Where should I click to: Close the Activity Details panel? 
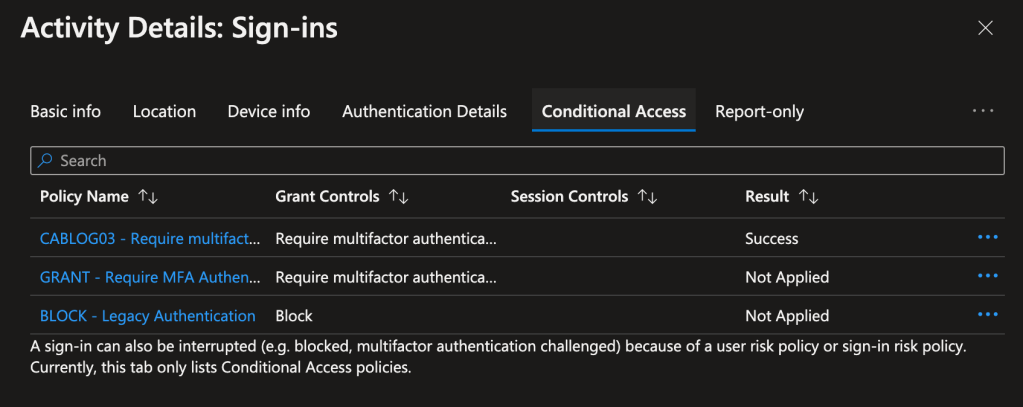tap(985, 28)
